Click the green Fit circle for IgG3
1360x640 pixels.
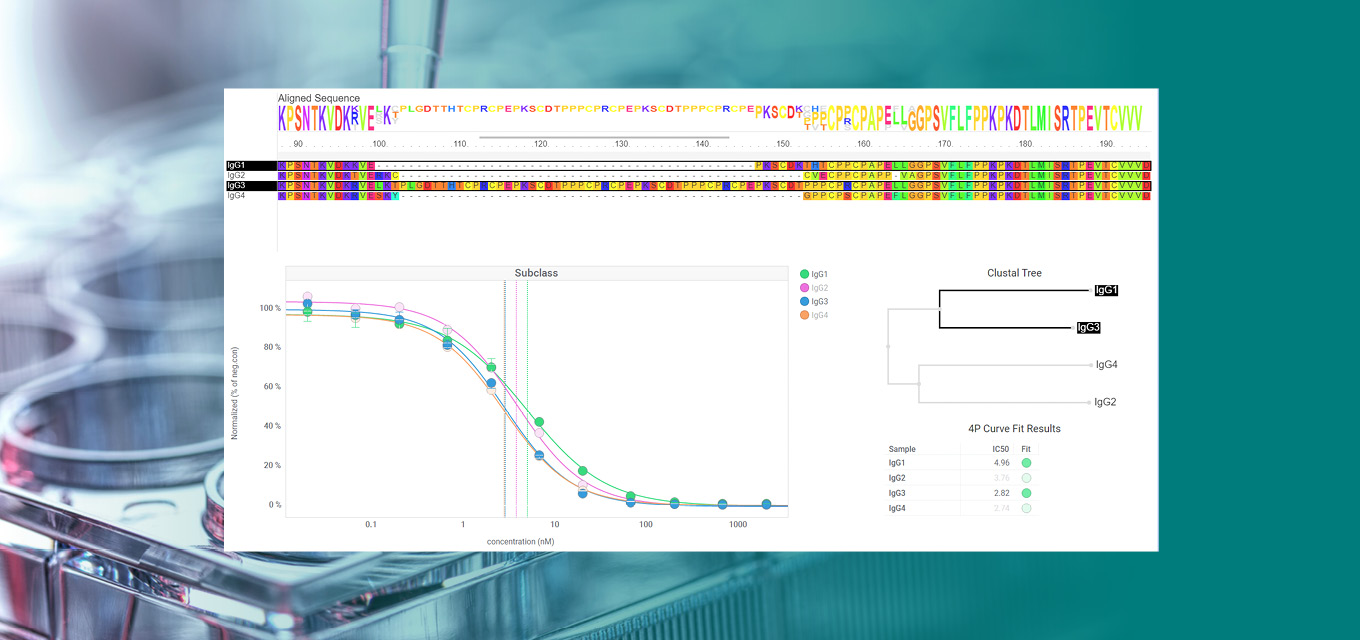1025,492
